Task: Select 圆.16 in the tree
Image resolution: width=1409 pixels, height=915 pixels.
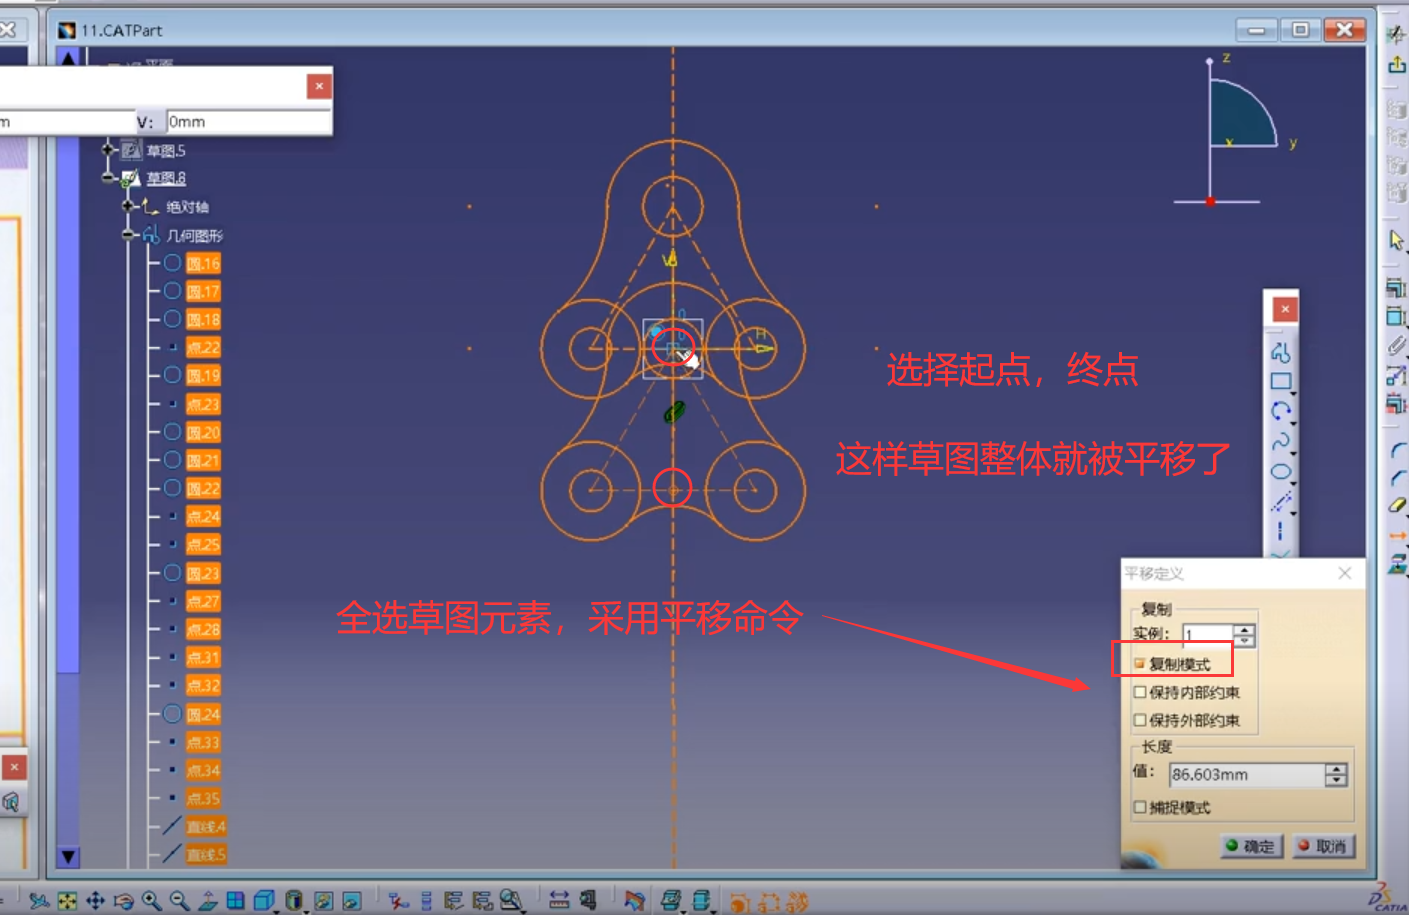Action: pyautogui.click(x=203, y=264)
